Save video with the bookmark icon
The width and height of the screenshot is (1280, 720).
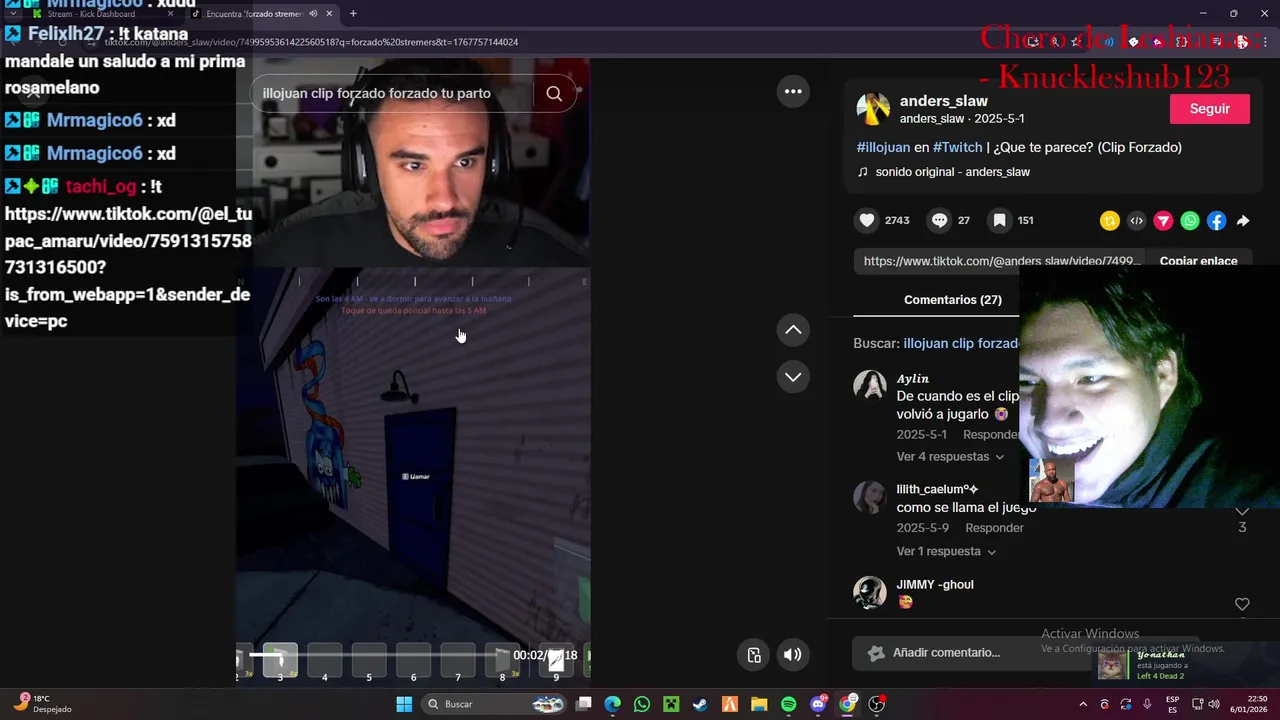tap(999, 220)
